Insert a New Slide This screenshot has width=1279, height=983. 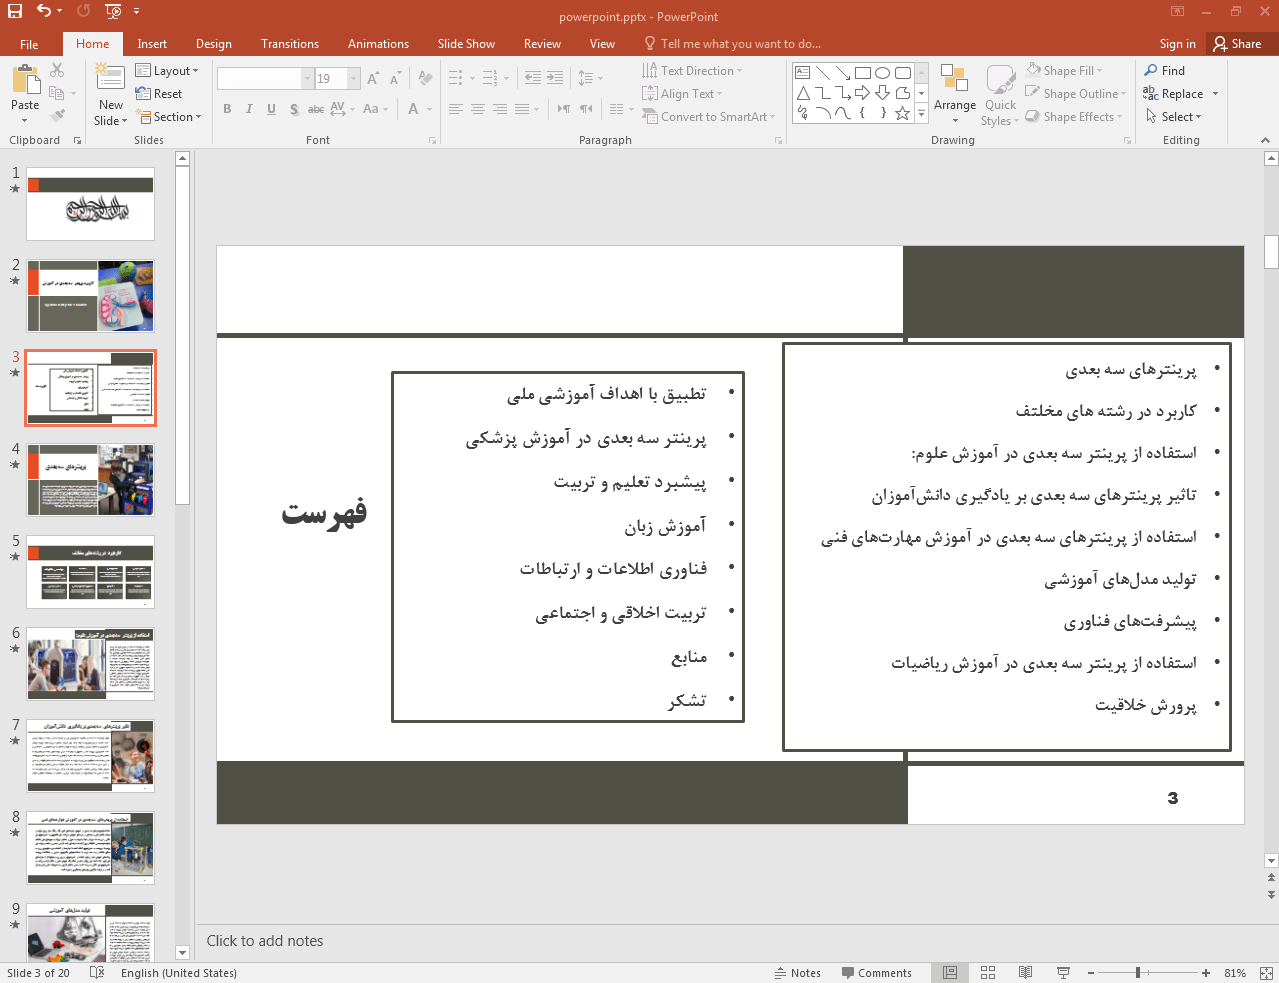[111, 78]
